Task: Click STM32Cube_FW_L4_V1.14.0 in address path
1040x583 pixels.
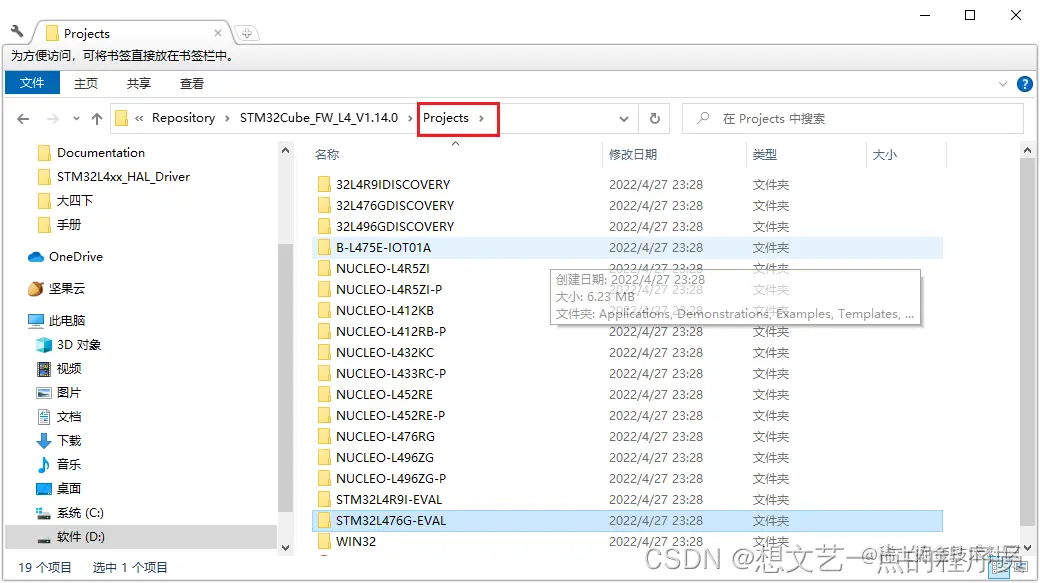Action: coord(319,117)
